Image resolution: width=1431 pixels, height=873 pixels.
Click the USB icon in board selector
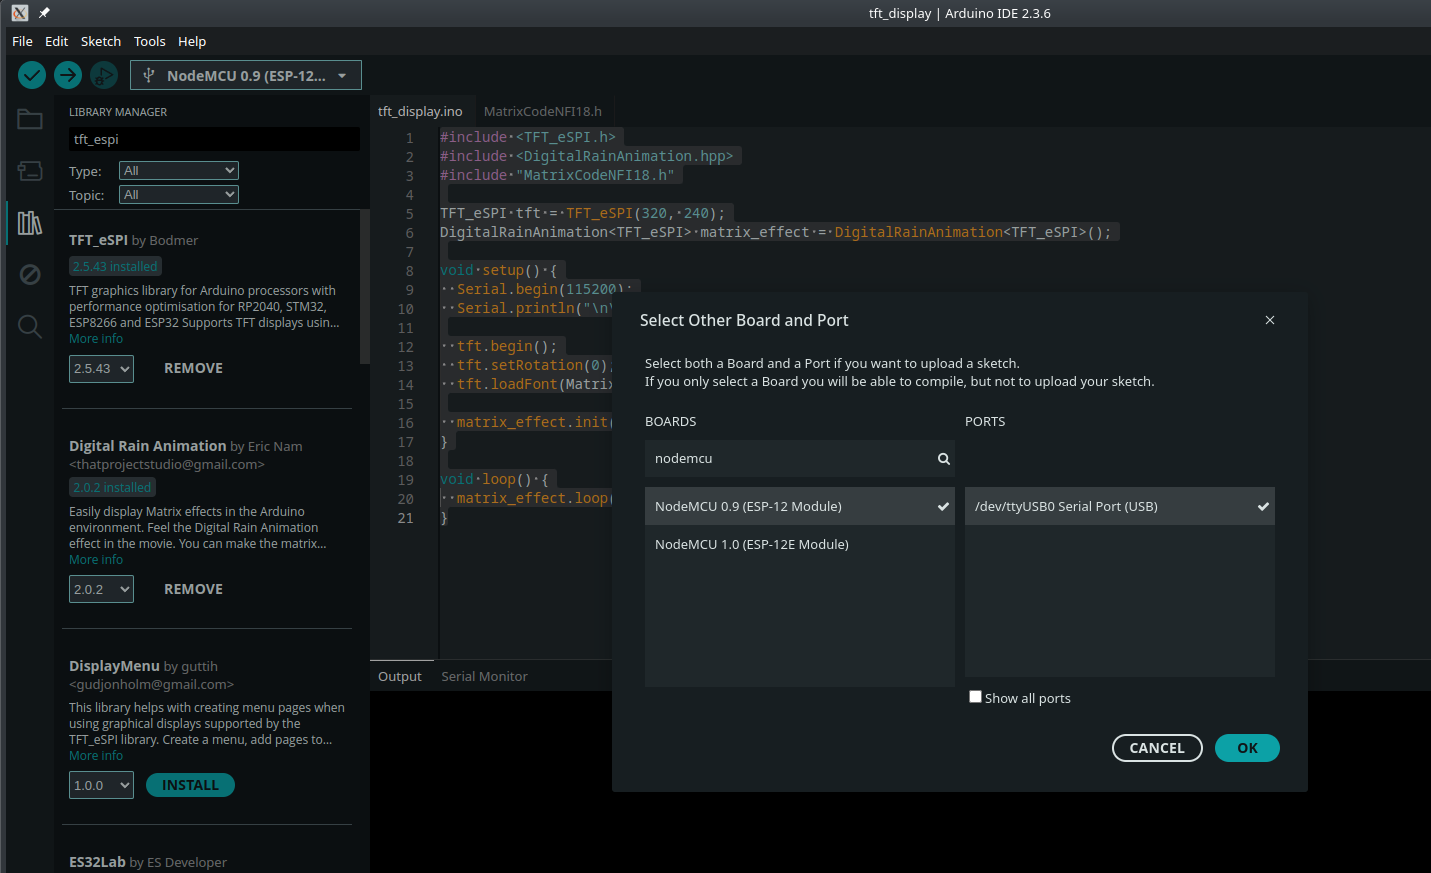(149, 75)
